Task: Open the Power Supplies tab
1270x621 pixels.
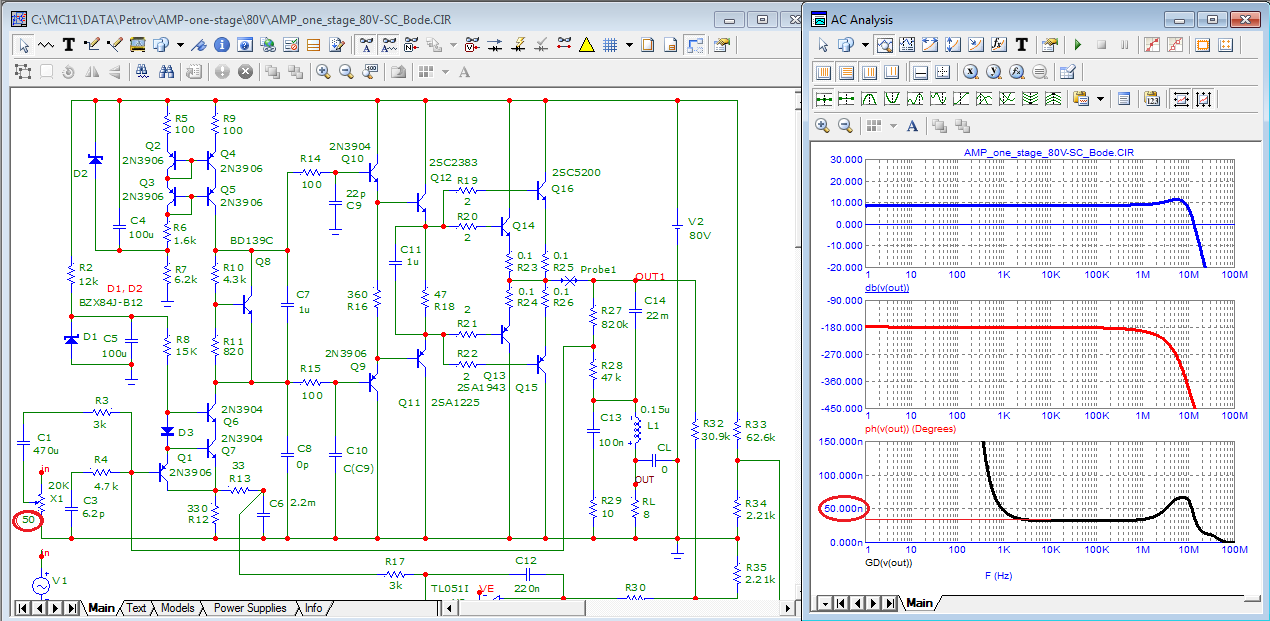Action: point(250,608)
